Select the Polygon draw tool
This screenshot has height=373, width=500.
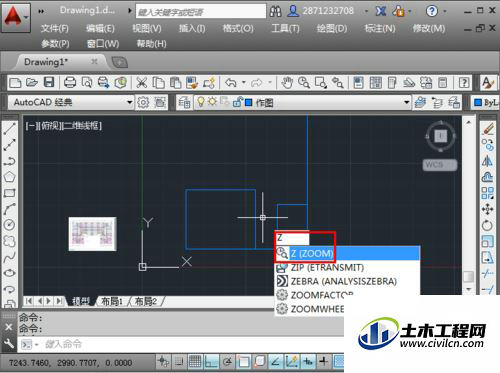(x=9, y=177)
